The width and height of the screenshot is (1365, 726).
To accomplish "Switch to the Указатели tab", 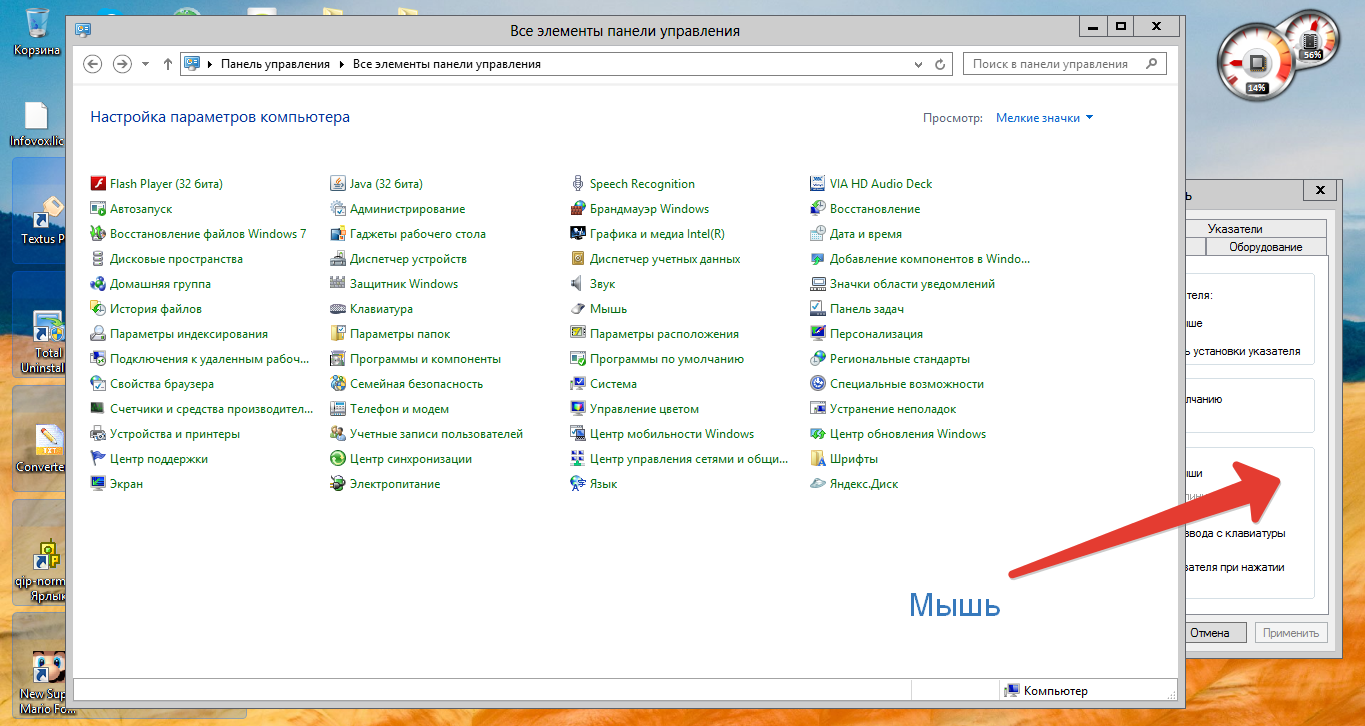I will 1234,229.
